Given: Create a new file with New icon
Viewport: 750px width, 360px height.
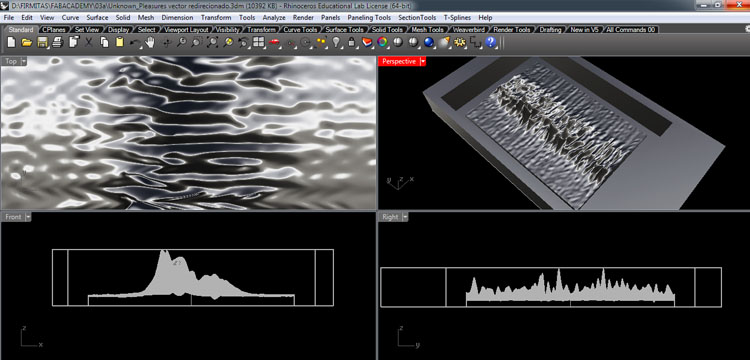Looking at the screenshot, I should click(x=11, y=43).
